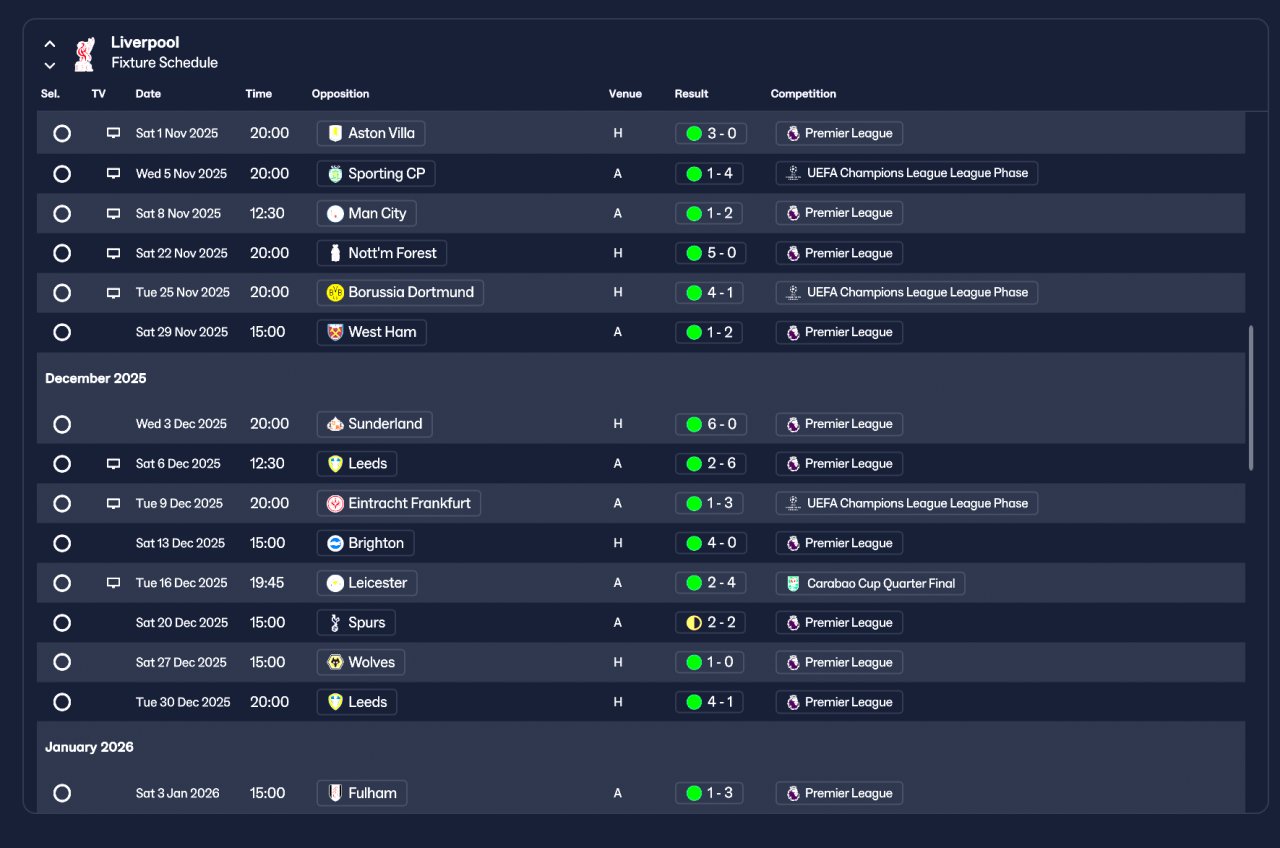
Task: Click the down chevron beside Liverpool
Action: click(x=50, y=66)
